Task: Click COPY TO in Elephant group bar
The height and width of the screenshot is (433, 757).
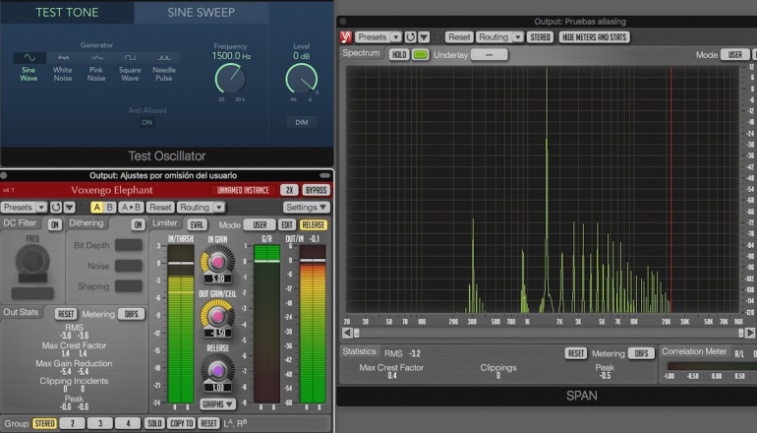Action: click(182, 423)
